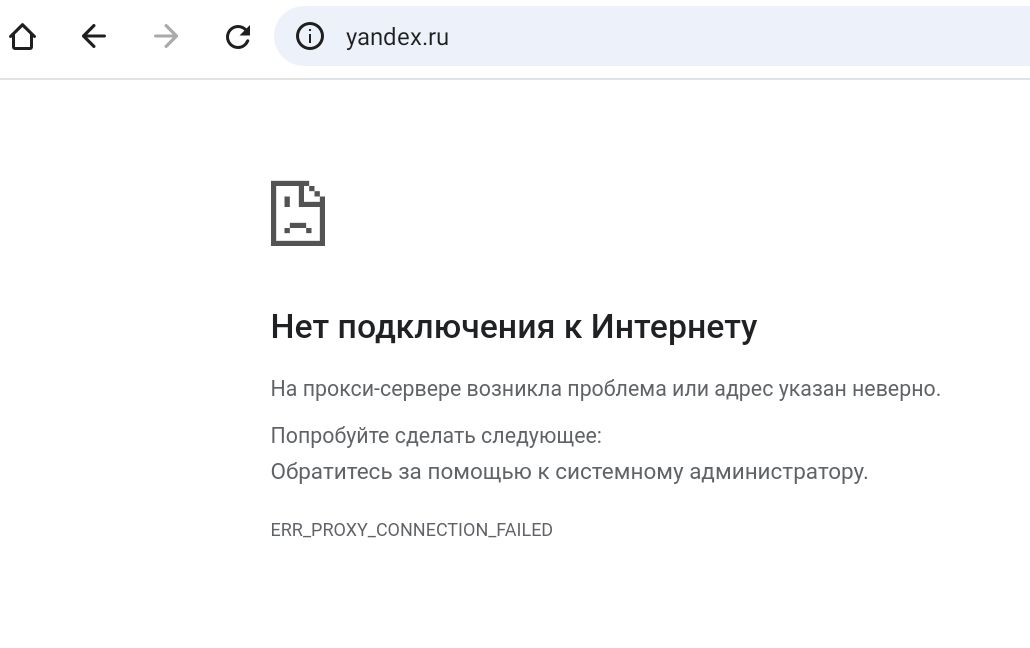The image size is (1030, 648).
Task: Open site information via the circled i icon
Action: (310, 37)
